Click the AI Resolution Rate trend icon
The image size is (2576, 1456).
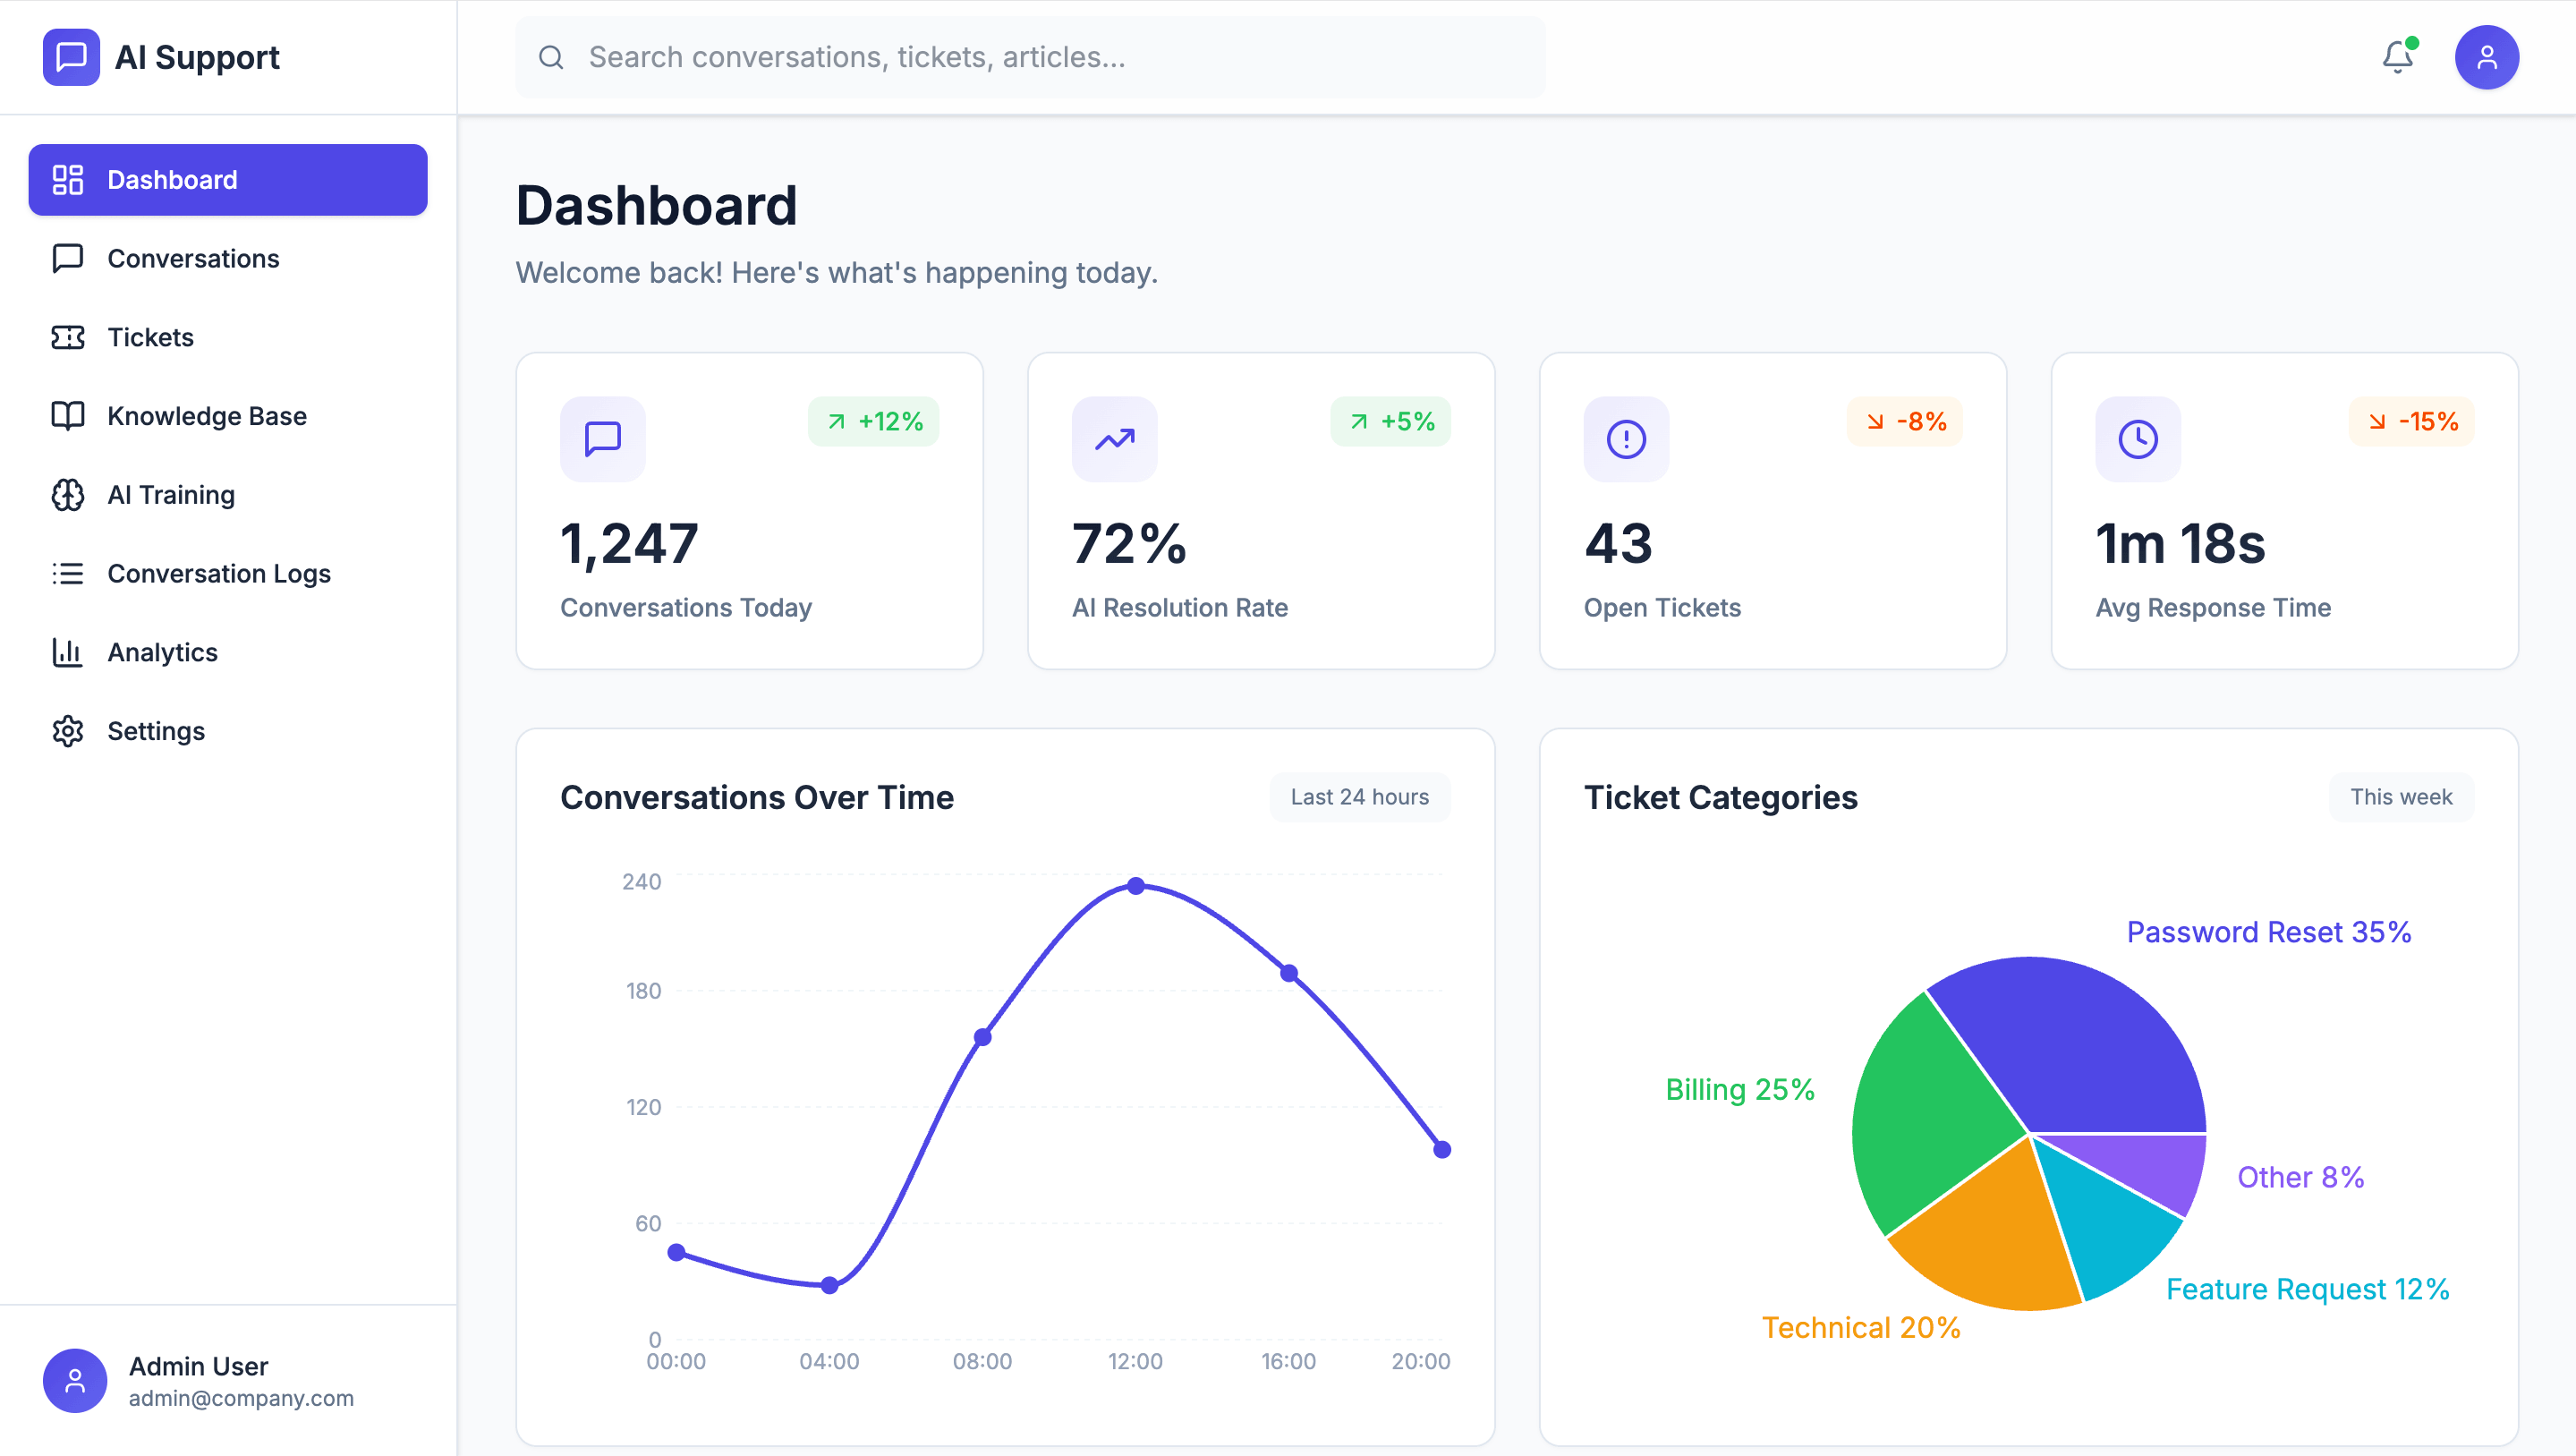(x=1114, y=439)
